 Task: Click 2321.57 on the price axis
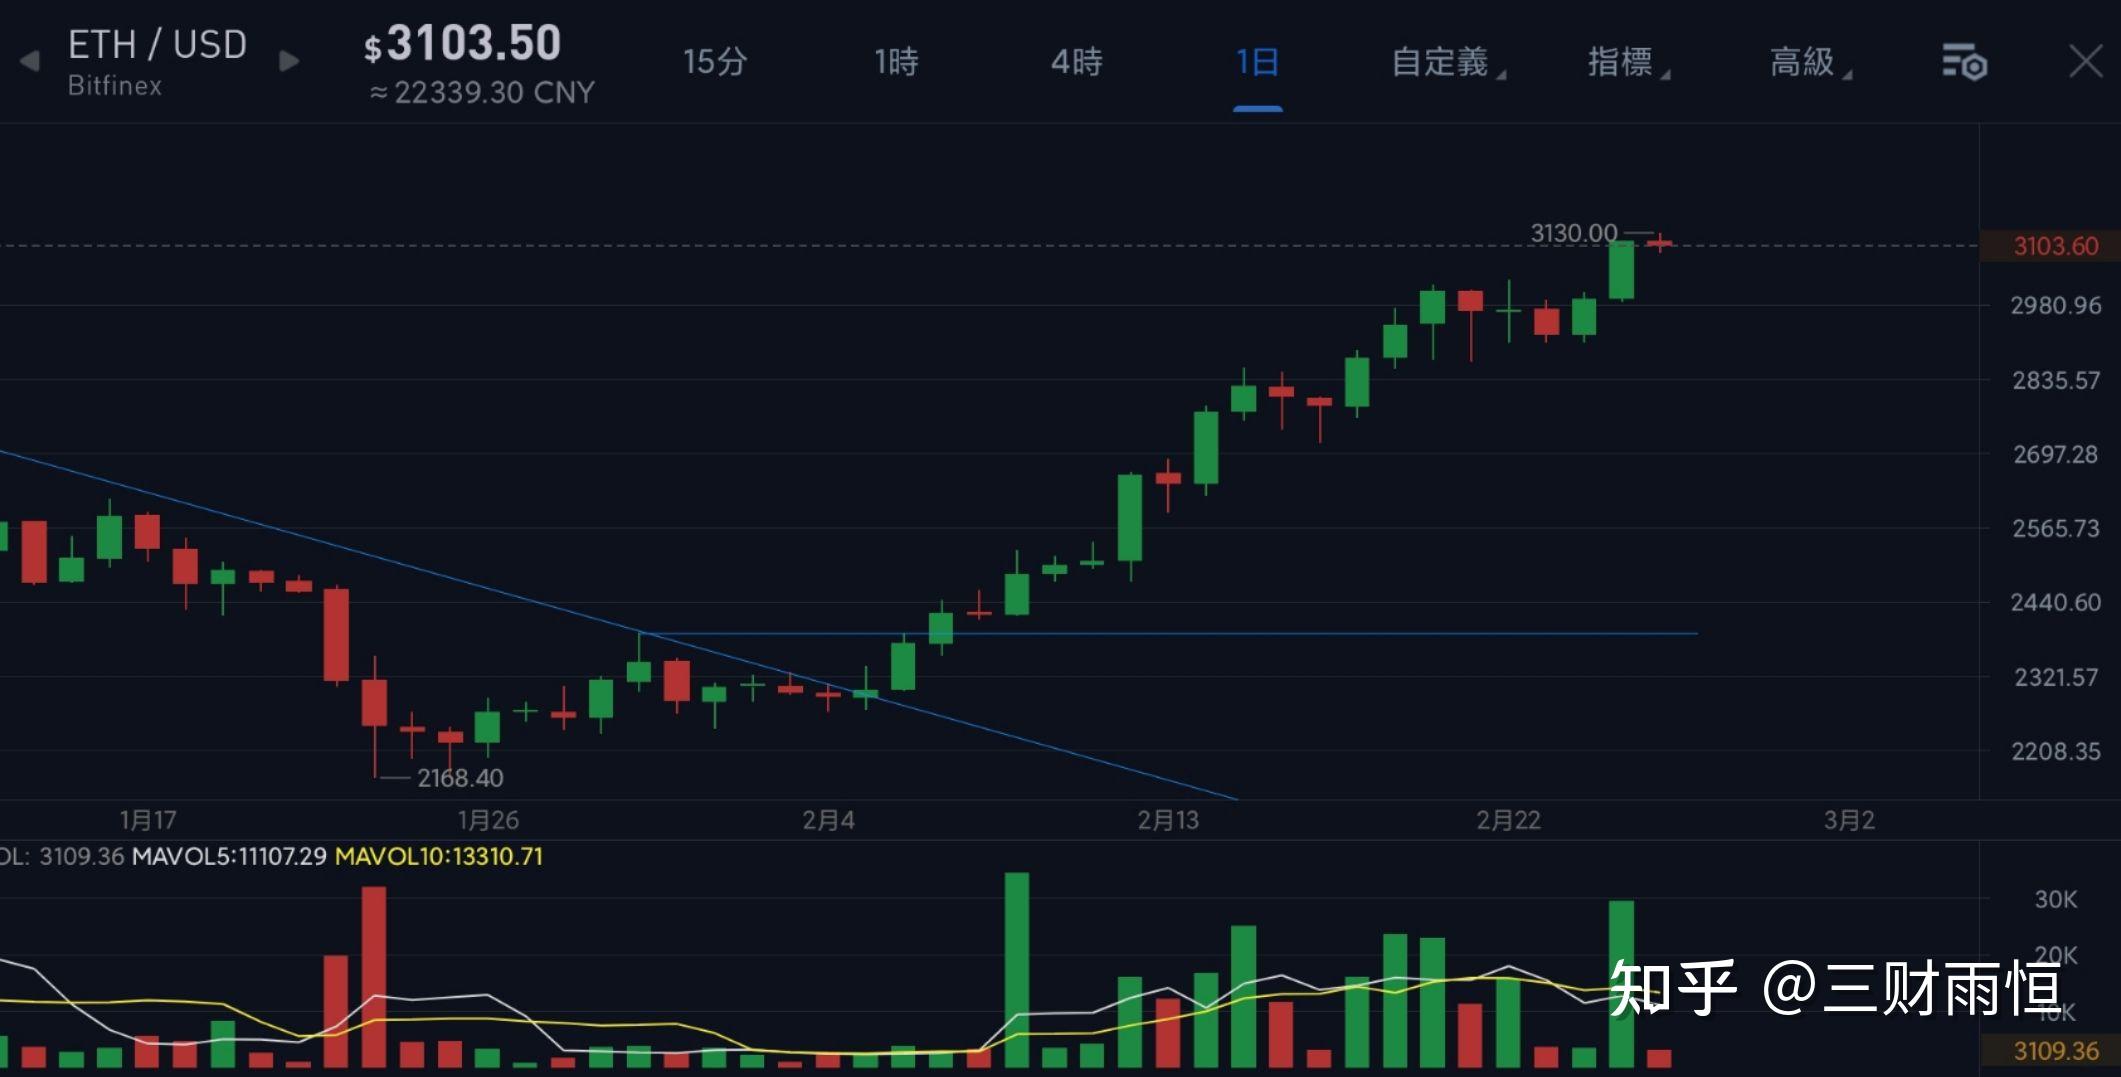pyautogui.click(x=2056, y=677)
